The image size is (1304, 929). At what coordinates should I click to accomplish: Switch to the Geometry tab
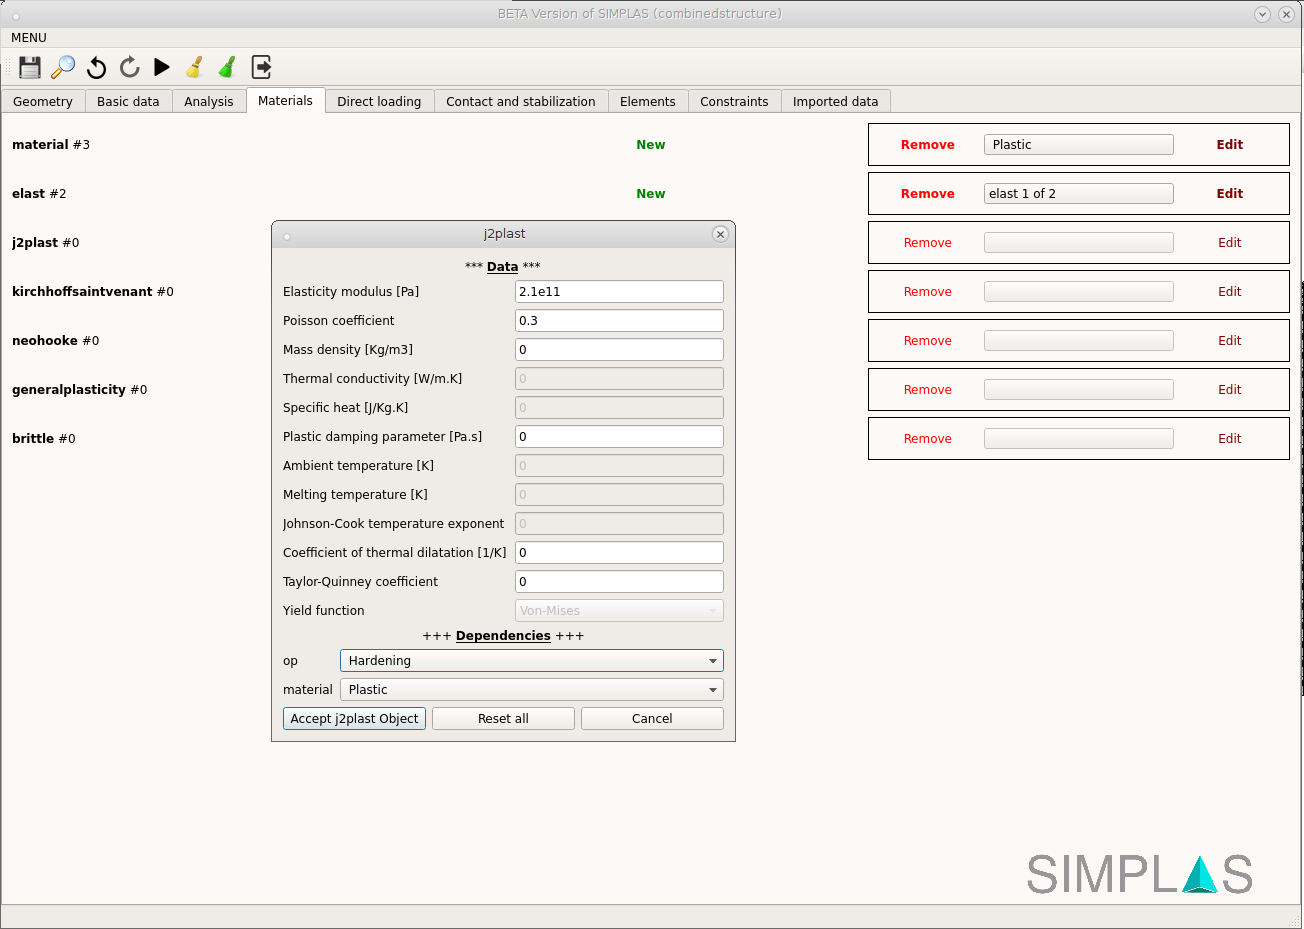click(43, 102)
